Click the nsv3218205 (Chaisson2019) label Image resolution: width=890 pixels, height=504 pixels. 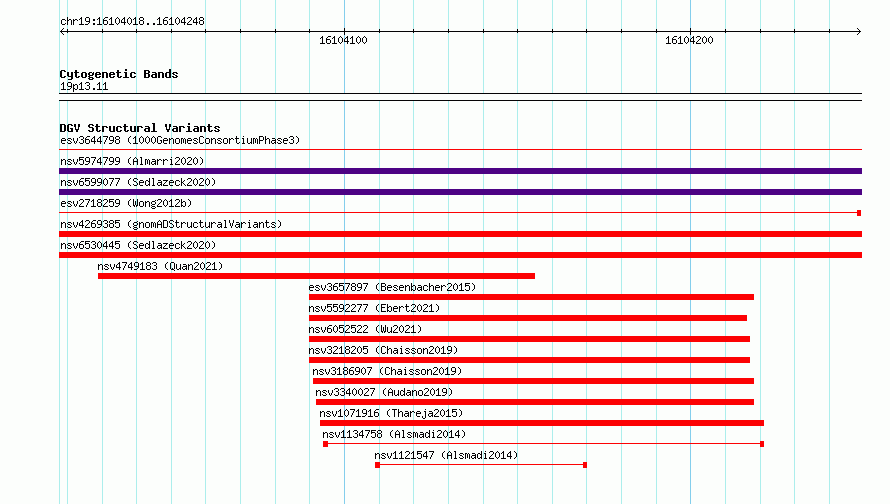click(383, 350)
